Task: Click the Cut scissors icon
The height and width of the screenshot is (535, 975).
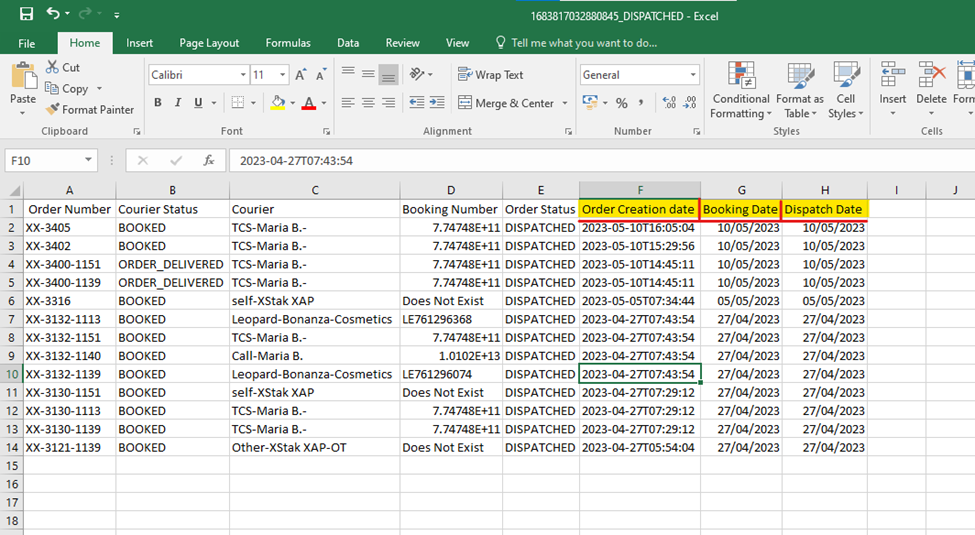Action: coord(52,67)
